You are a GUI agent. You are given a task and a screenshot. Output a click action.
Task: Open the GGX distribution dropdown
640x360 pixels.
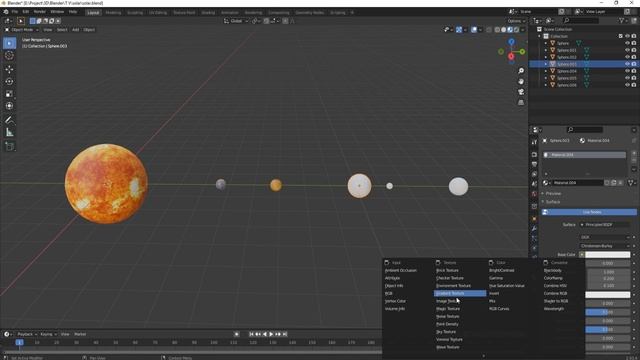coord(605,237)
